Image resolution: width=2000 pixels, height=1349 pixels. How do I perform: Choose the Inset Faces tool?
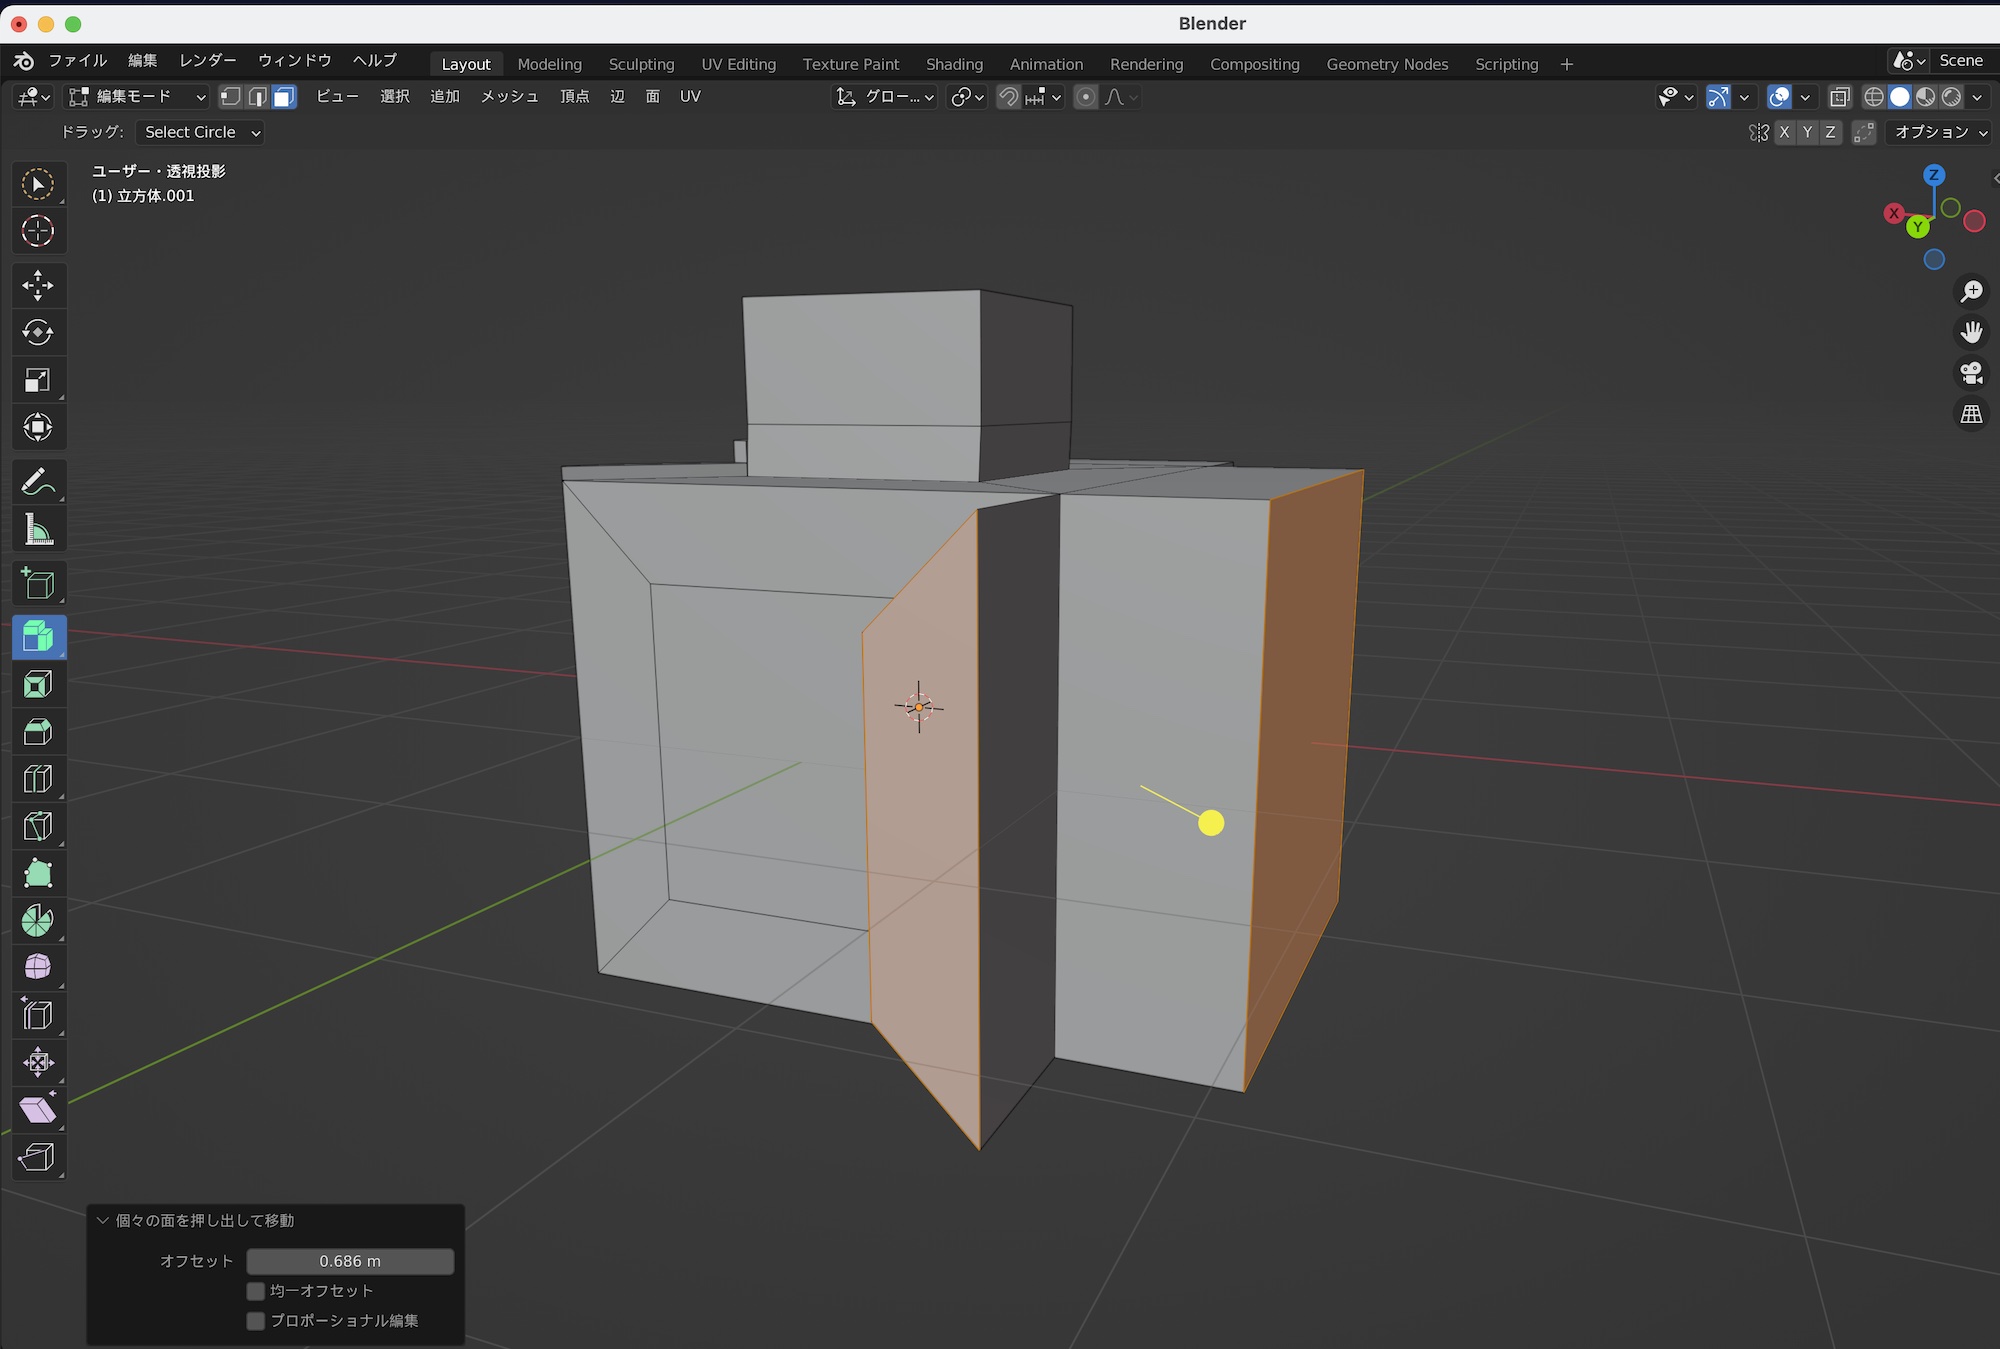[x=38, y=685]
